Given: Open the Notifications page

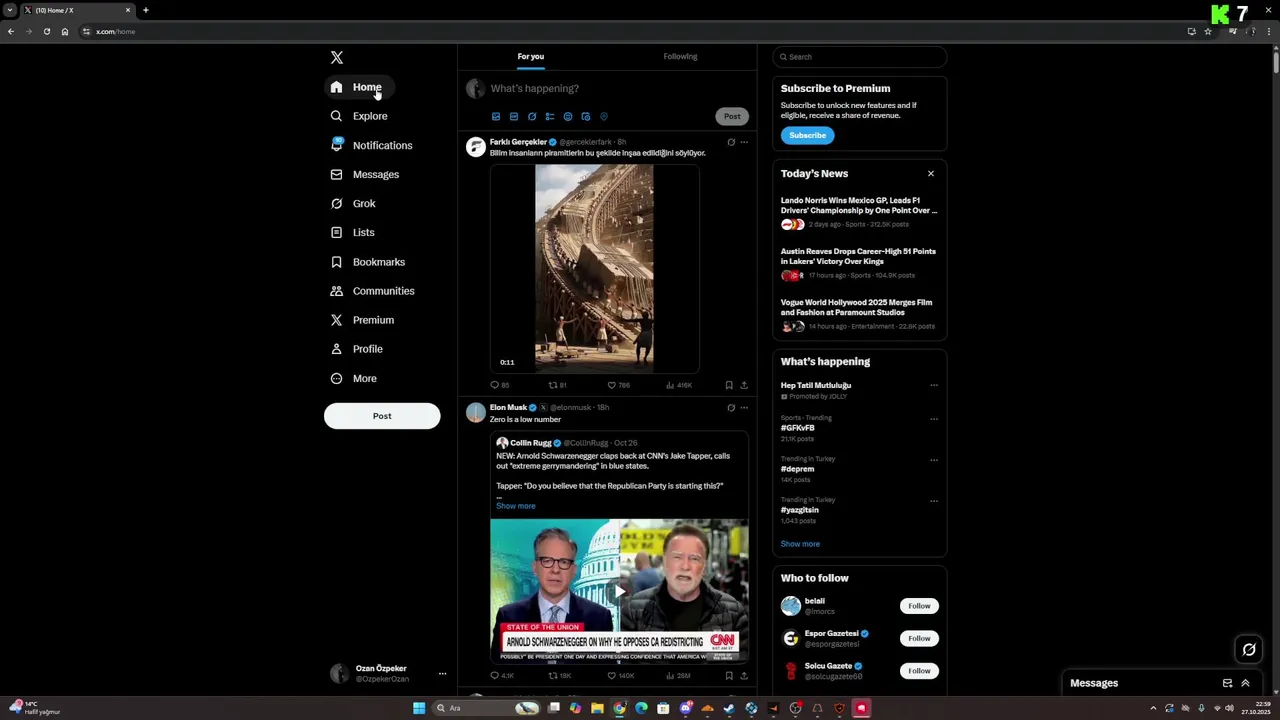Looking at the screenshot, I should click(371, 145).
